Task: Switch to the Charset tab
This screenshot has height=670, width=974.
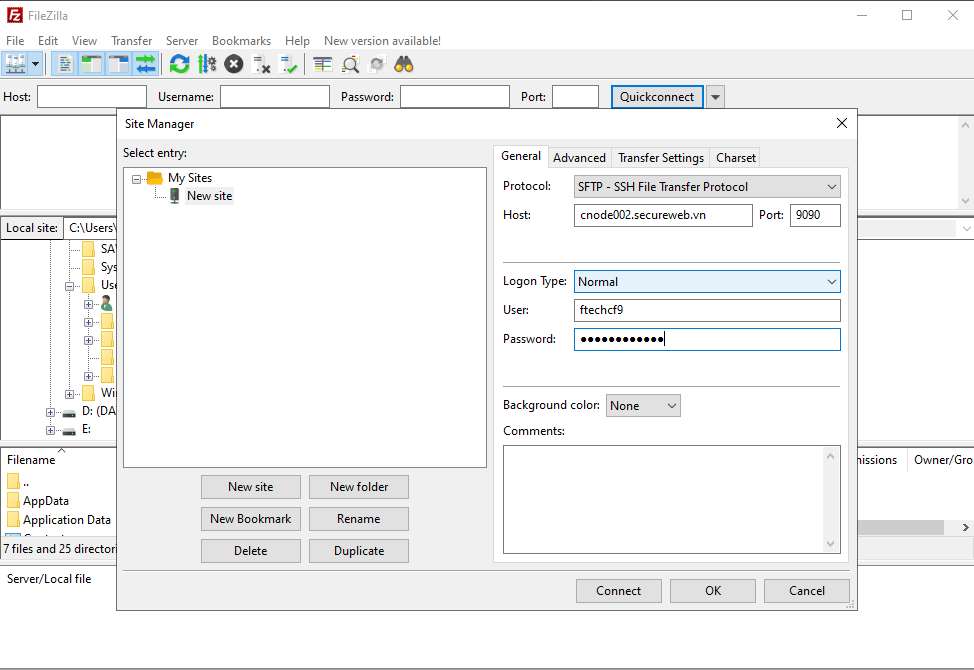Action: pos(736,158)
